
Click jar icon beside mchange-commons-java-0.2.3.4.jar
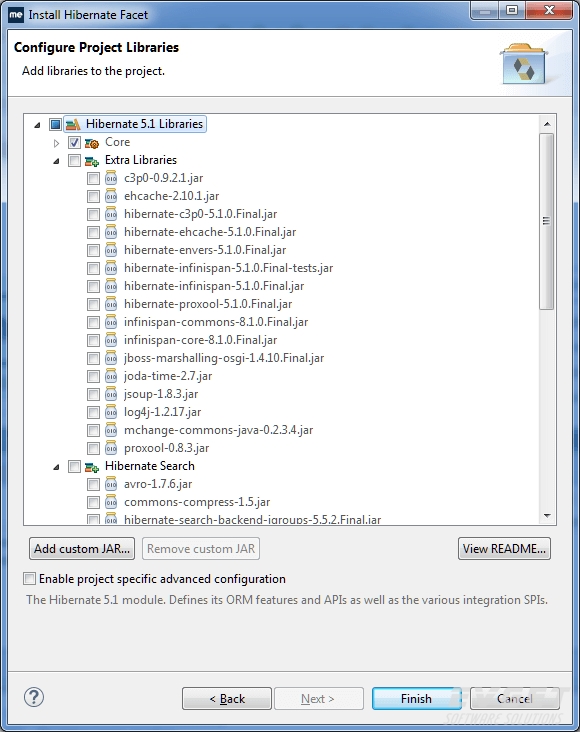[x=111, y=430]
